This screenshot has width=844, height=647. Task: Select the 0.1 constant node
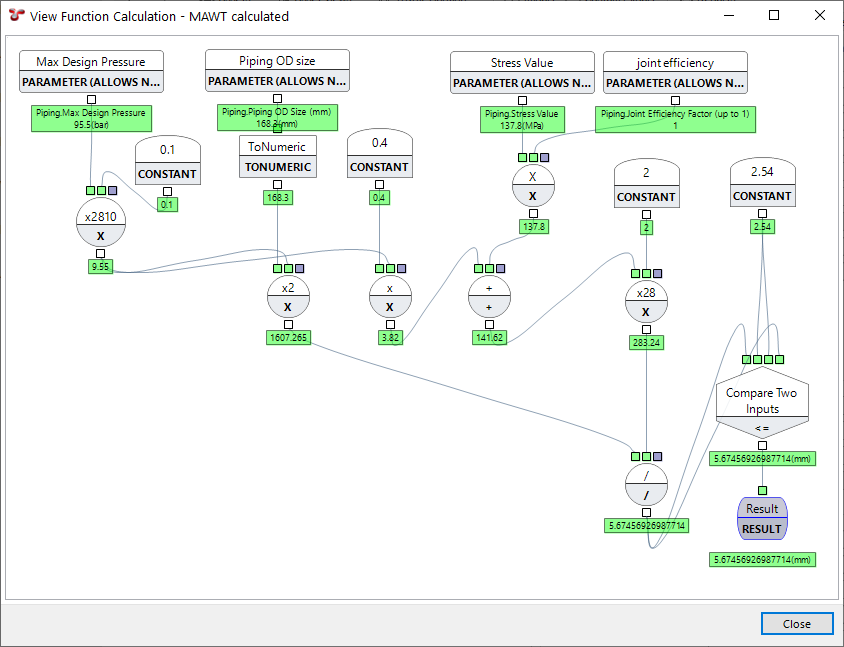[168, 161]
